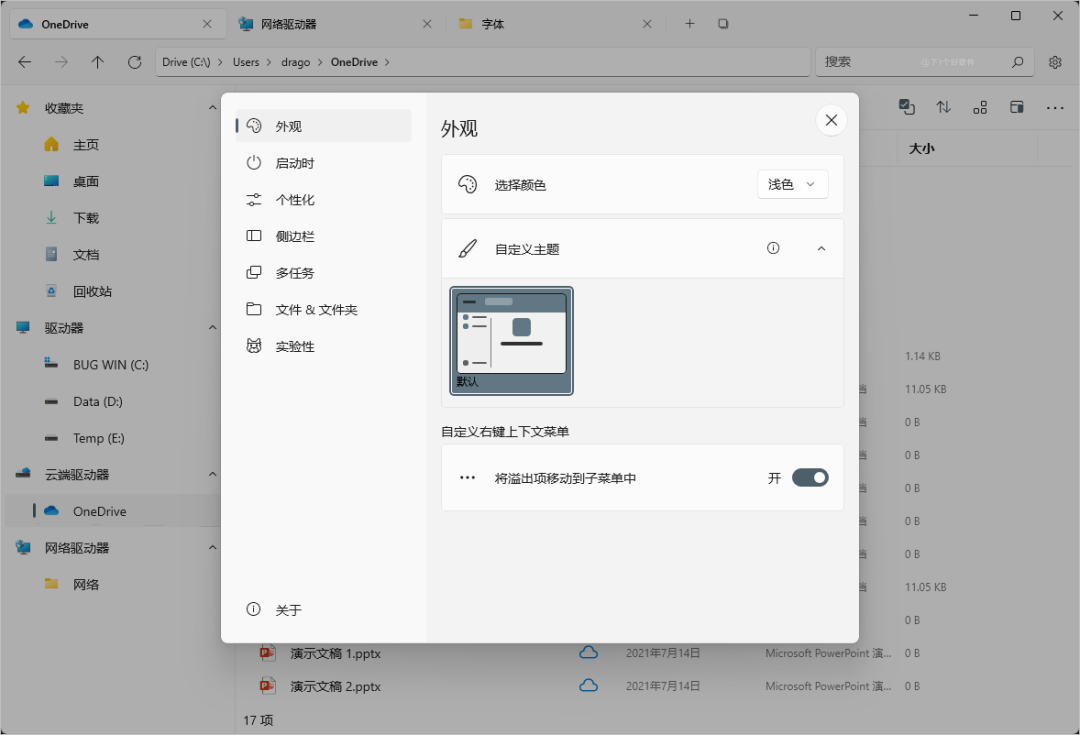Screen dimensions: 1080x735
Task: Collapse the 自定义主题 section chevron
Action: click(x=822, y=248)
